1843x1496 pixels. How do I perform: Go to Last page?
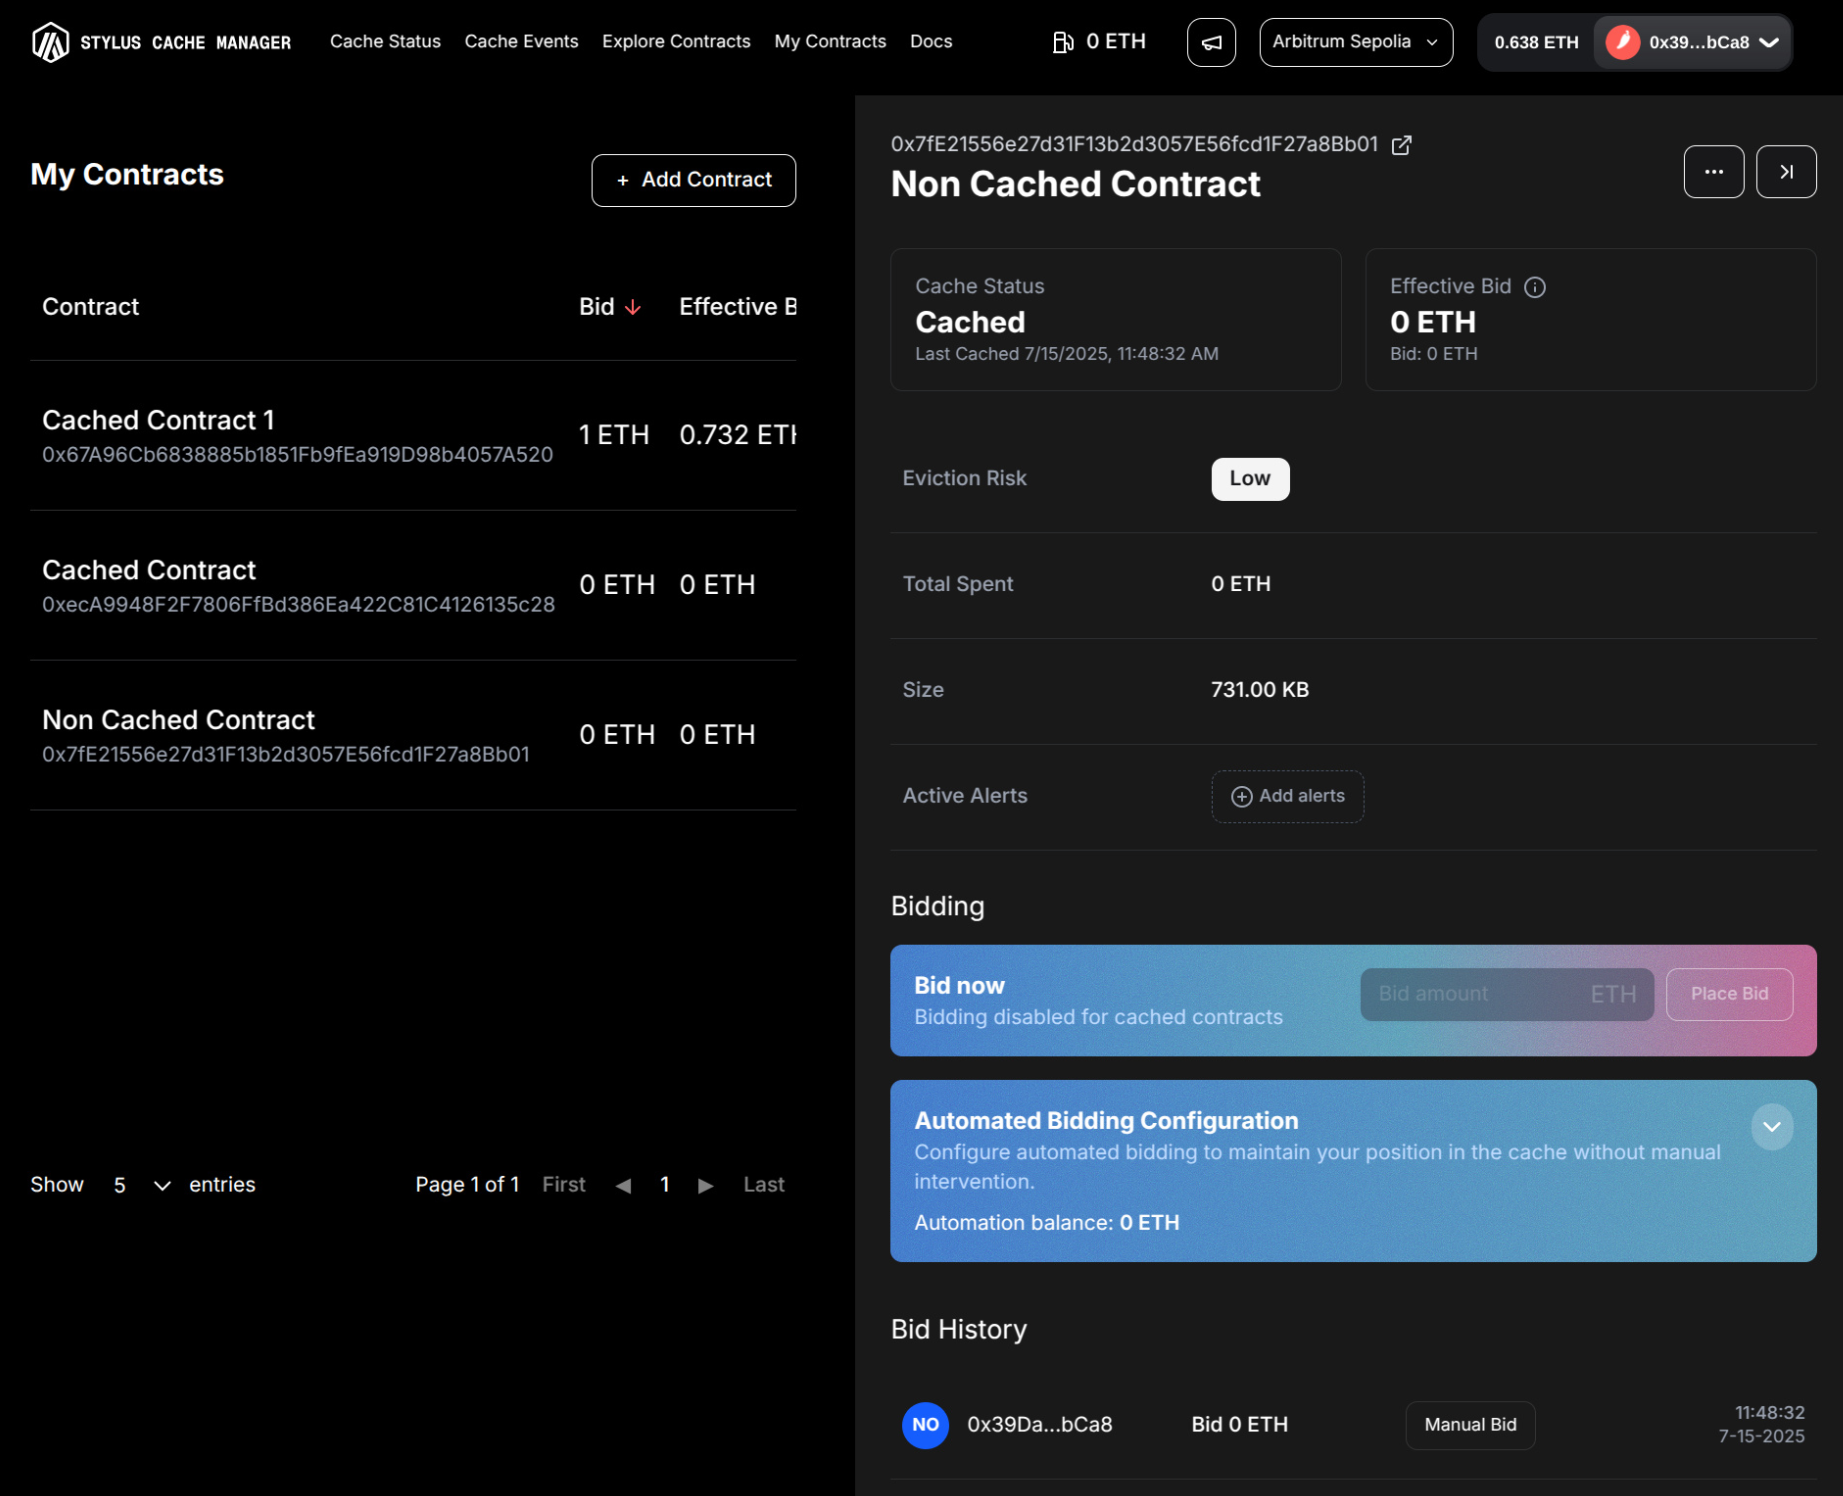(764, 1185)
